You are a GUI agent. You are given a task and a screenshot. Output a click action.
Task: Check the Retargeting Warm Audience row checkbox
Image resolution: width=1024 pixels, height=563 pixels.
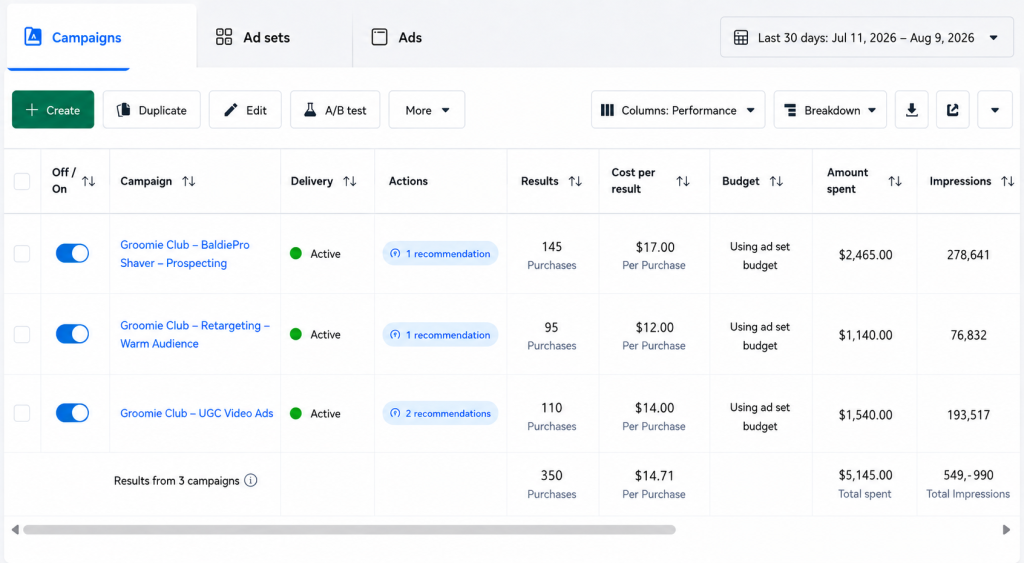tap(22, 334)
